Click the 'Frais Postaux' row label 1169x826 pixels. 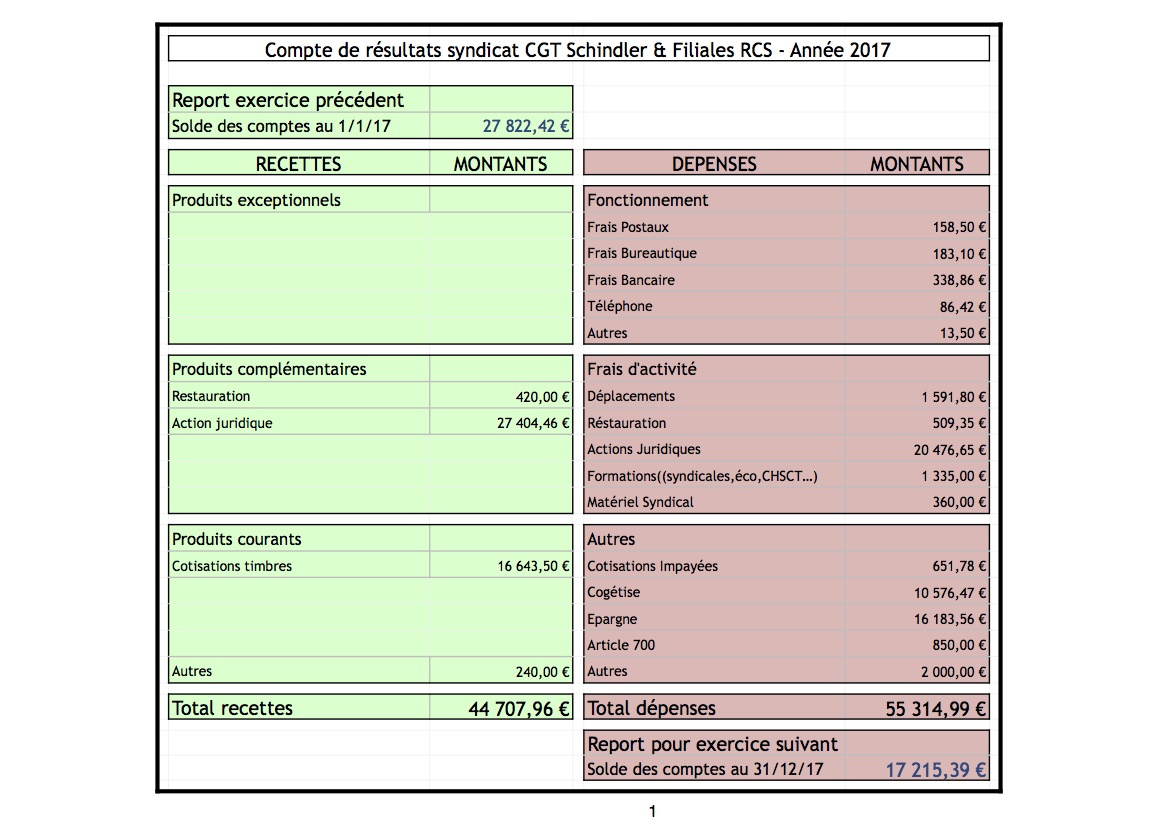tap(628, 227)
